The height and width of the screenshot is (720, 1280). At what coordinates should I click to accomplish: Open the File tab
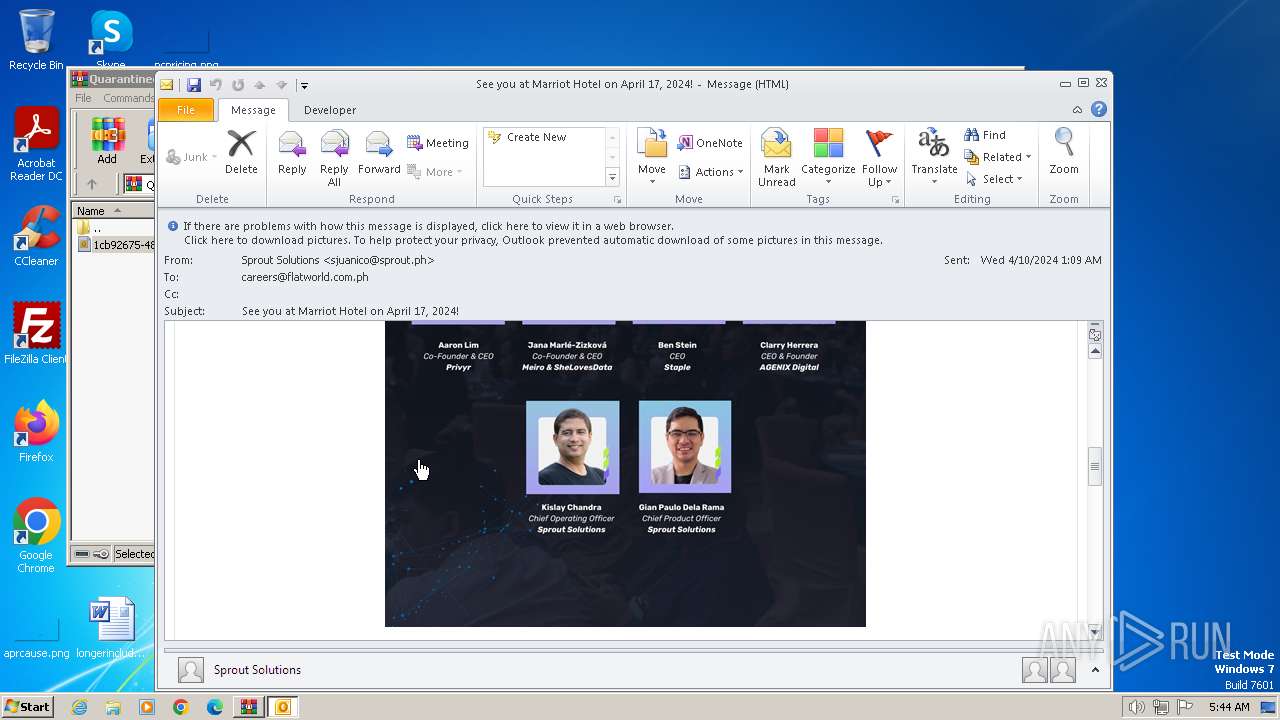pyautogui.click(x=186, y=110)
